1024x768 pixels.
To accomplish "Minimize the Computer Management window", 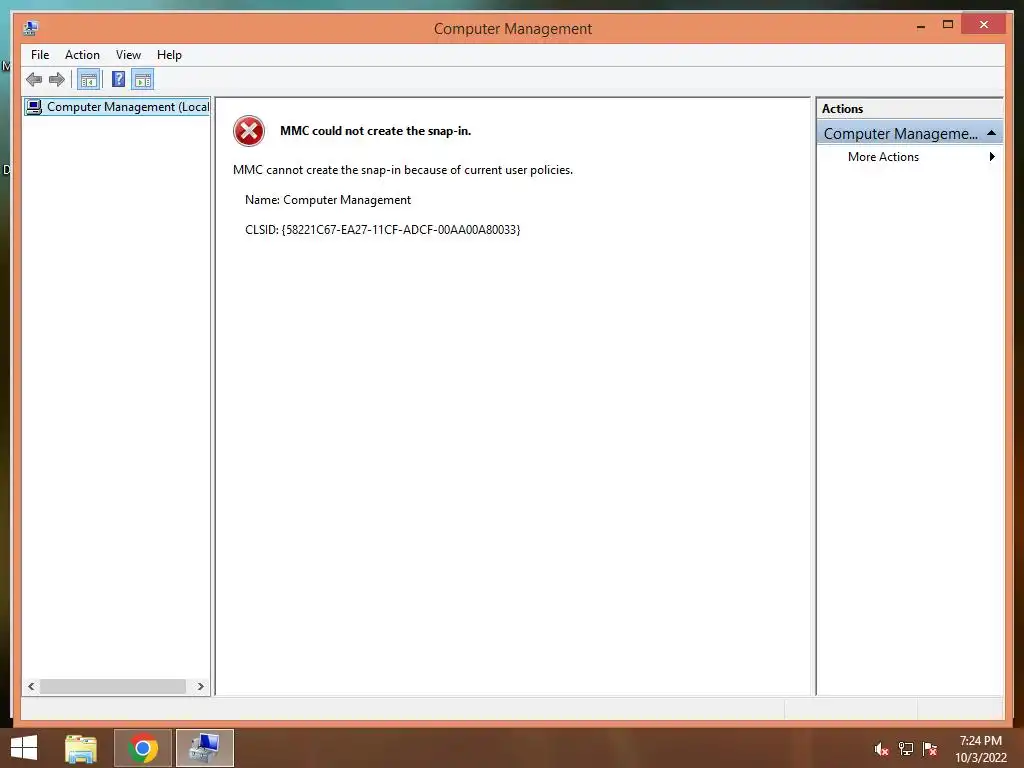I will pos(921,25).
